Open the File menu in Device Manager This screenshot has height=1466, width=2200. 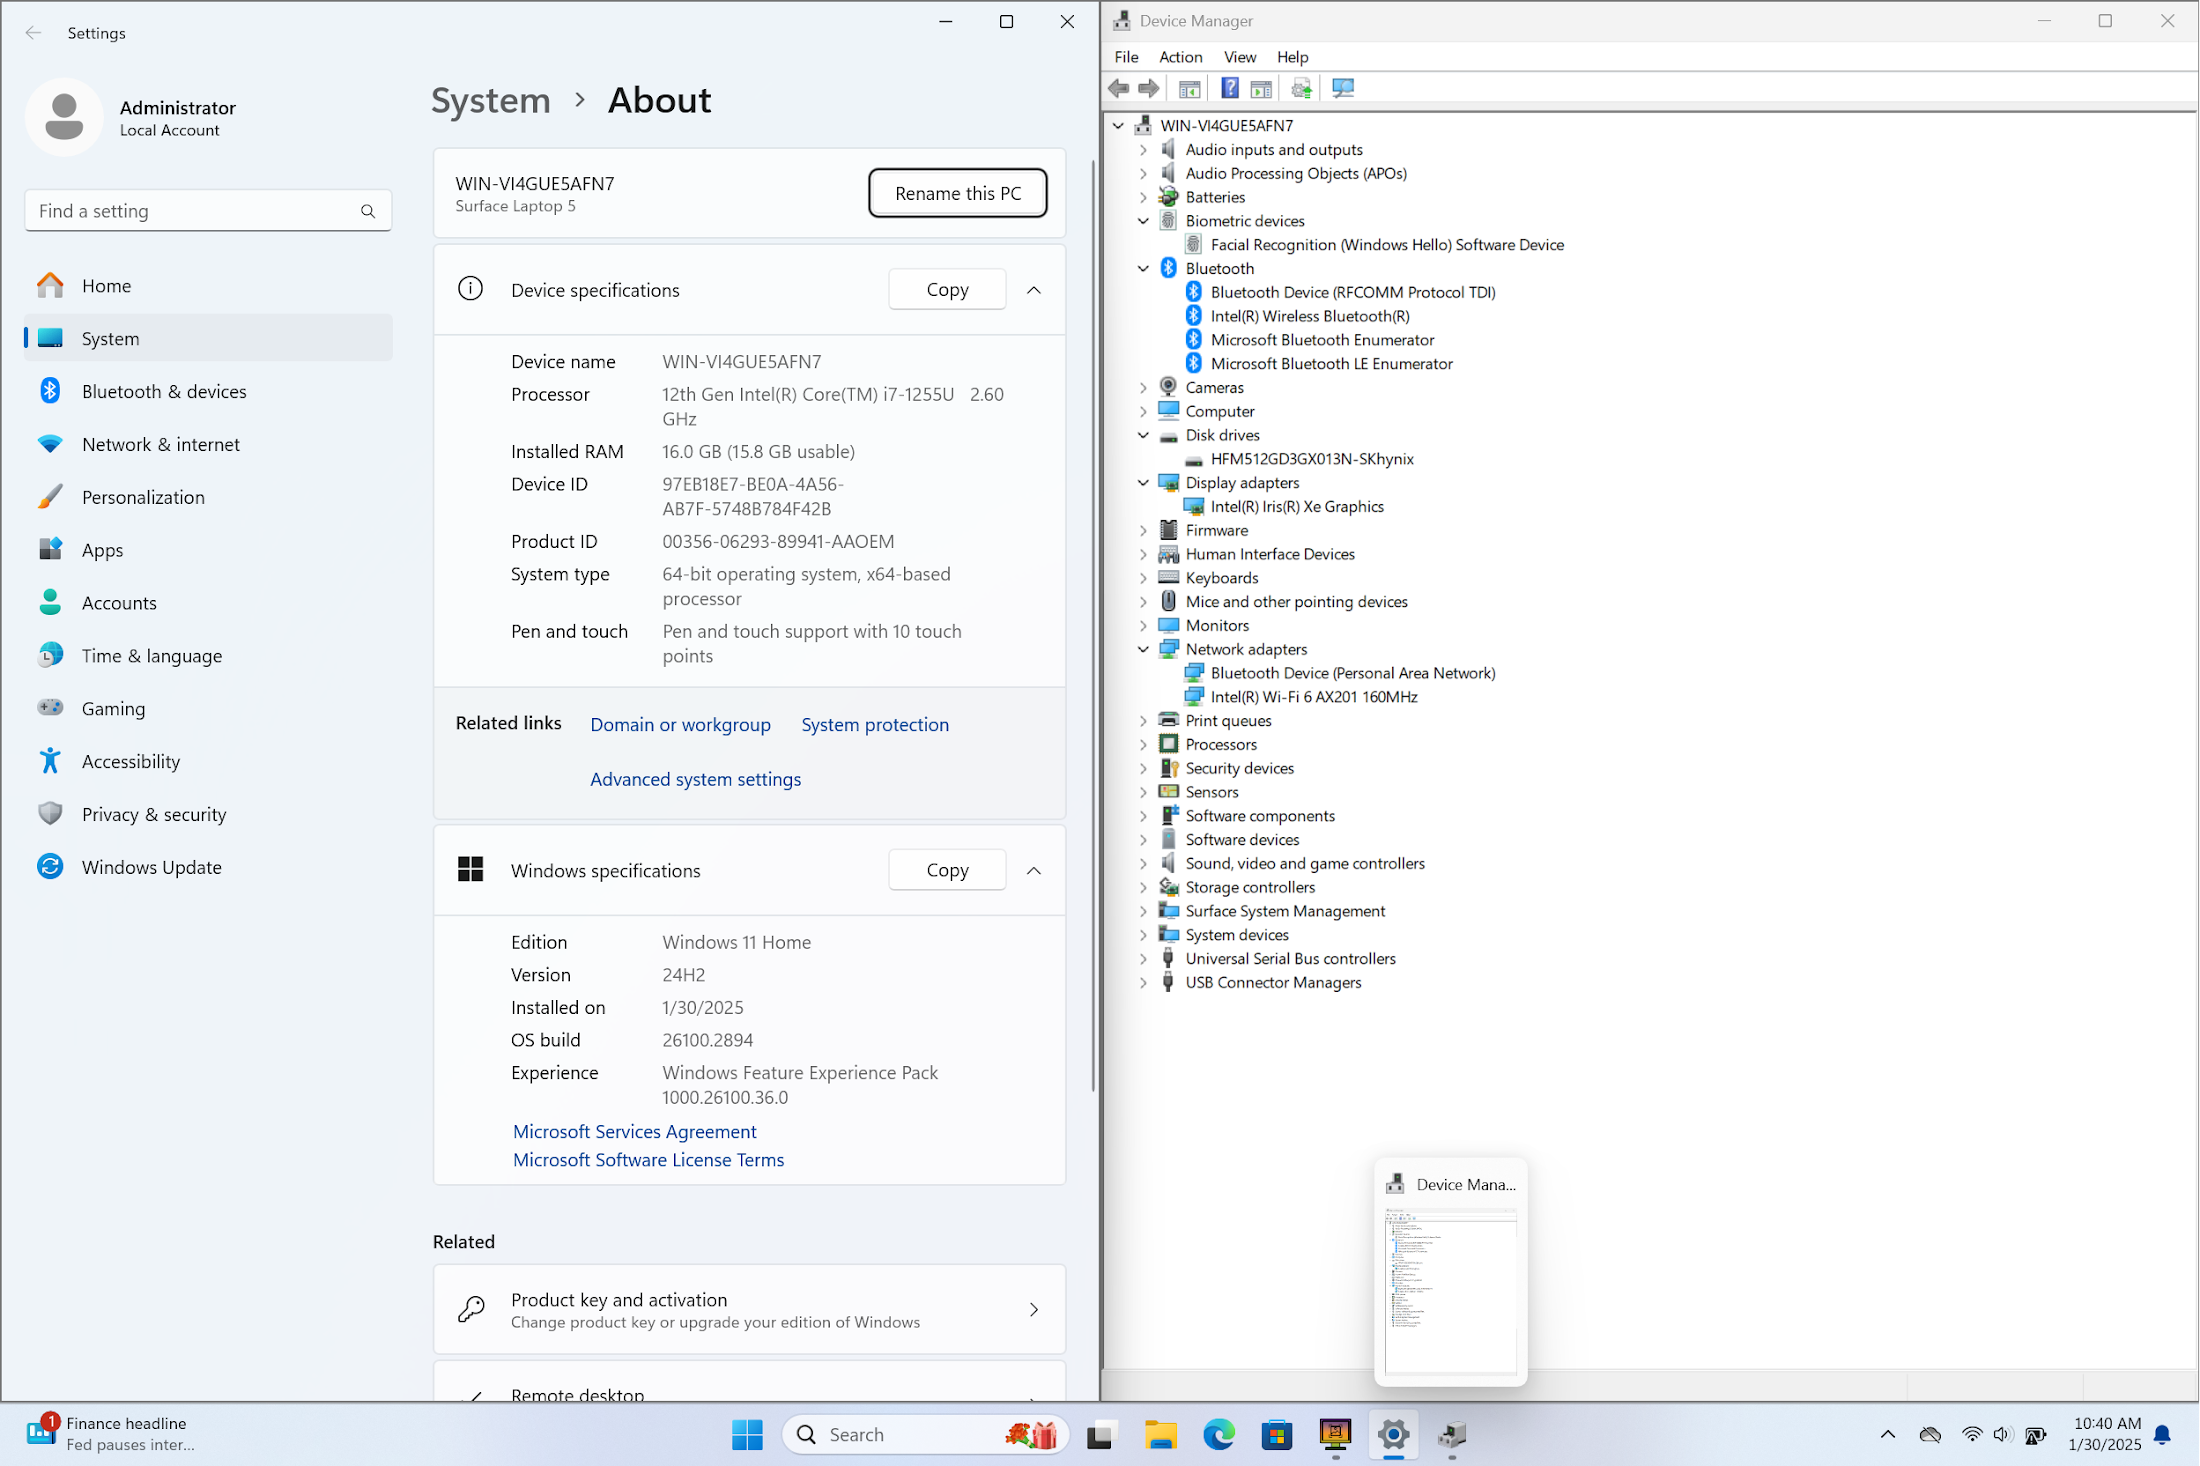point(1126,57)
